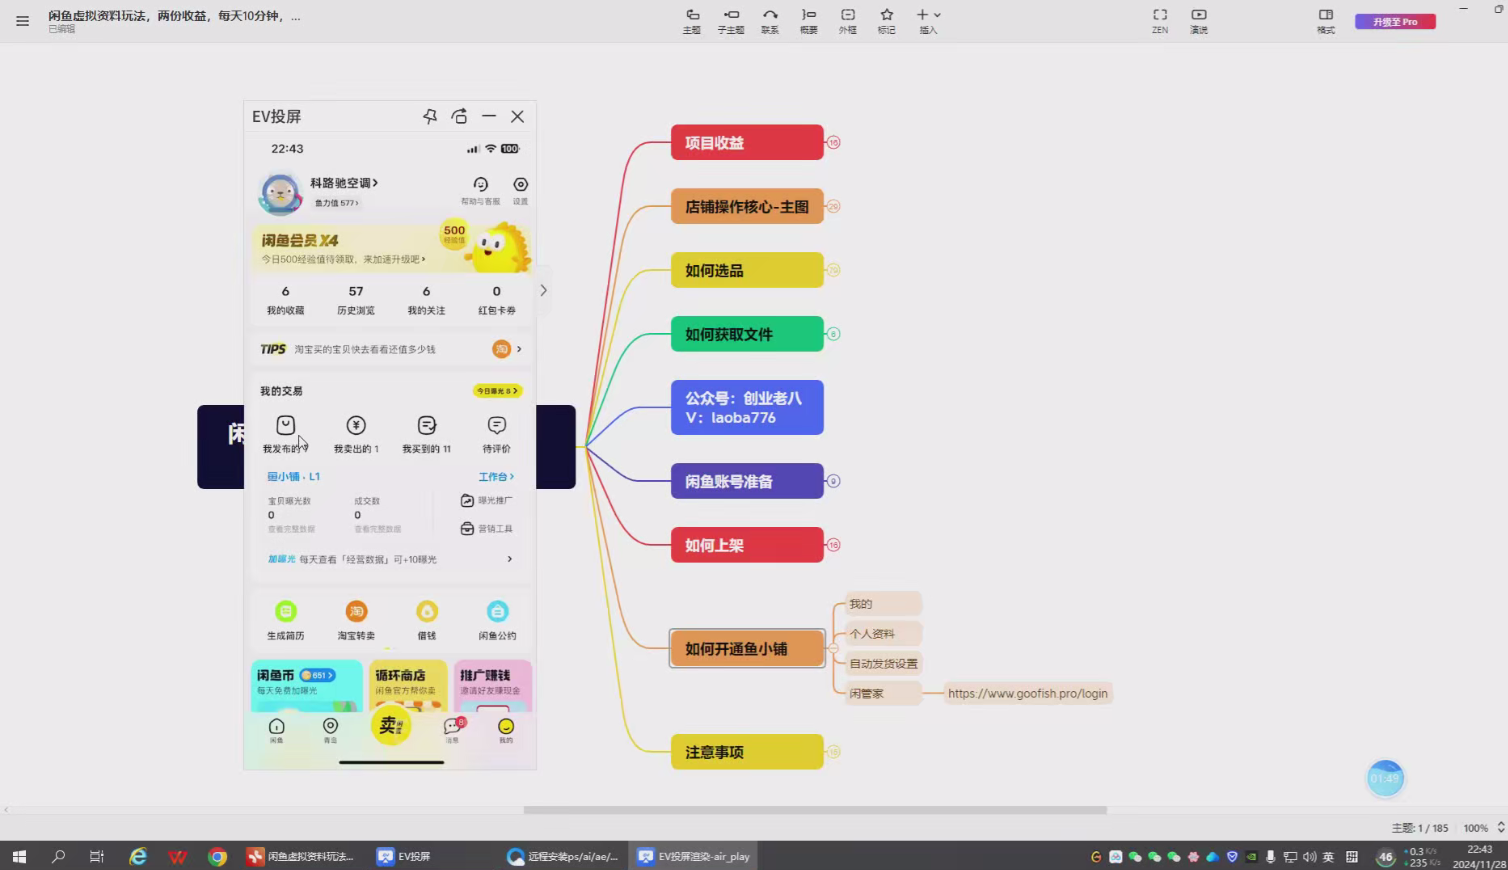Switch to 消息 messages tab
Screen dimensions: 1508x870
[x=453, y=731]
